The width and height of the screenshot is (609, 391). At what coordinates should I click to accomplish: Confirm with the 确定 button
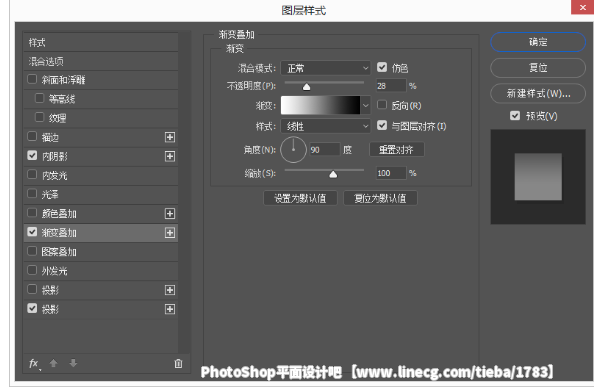(538, 42)
